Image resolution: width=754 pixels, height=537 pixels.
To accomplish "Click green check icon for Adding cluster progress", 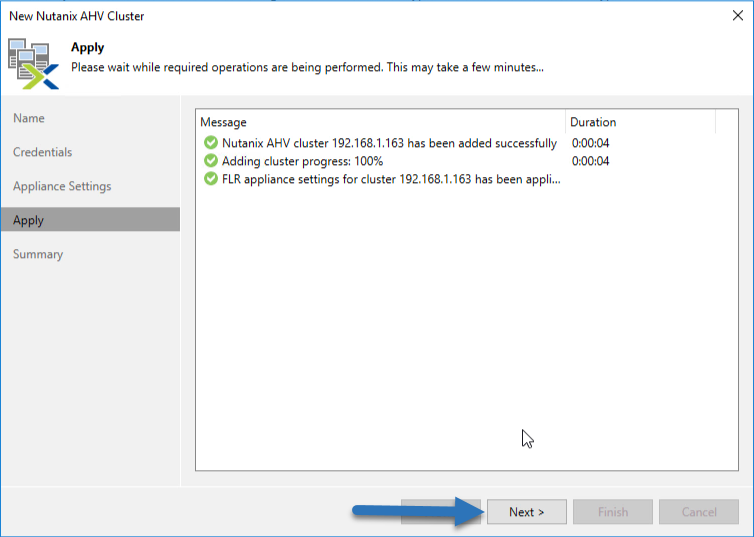I will [211, 161].
